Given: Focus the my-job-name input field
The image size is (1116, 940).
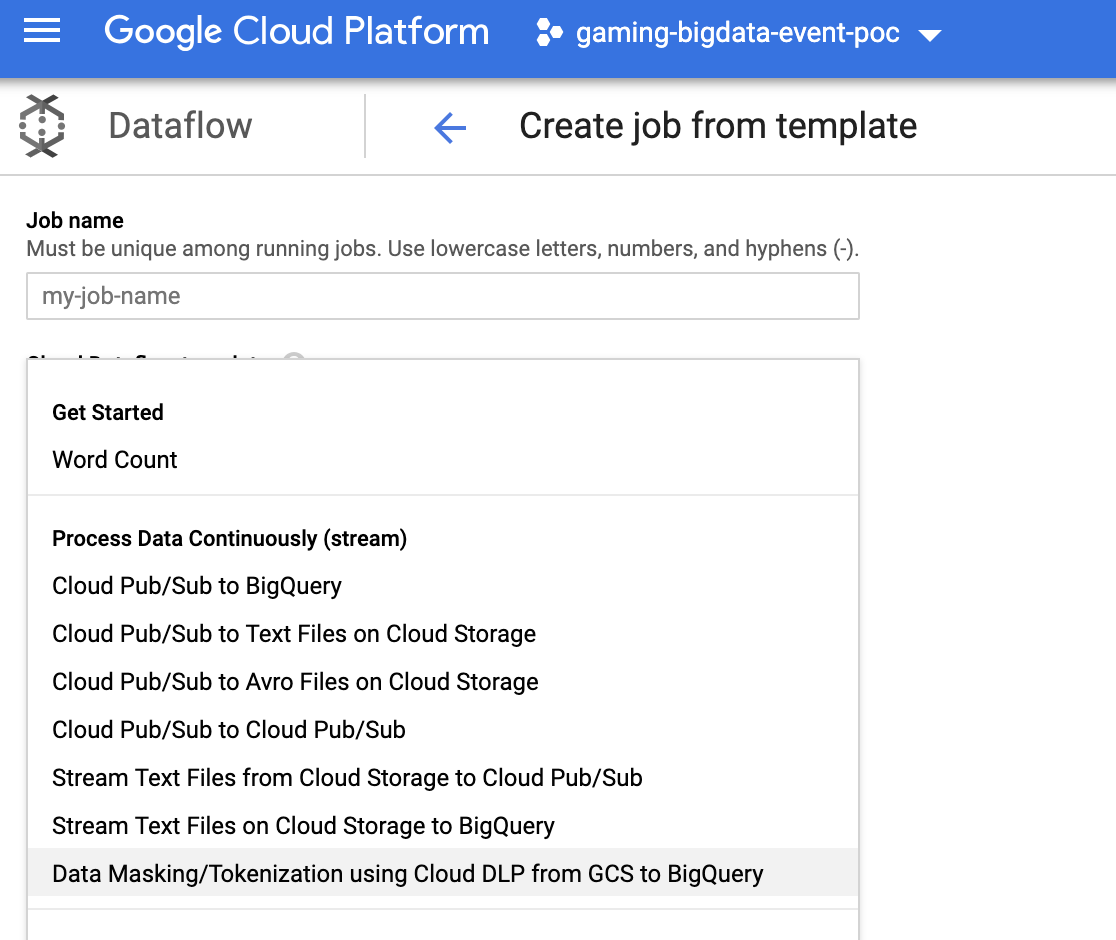Looking at the screenshot, I should pos(443,296).
